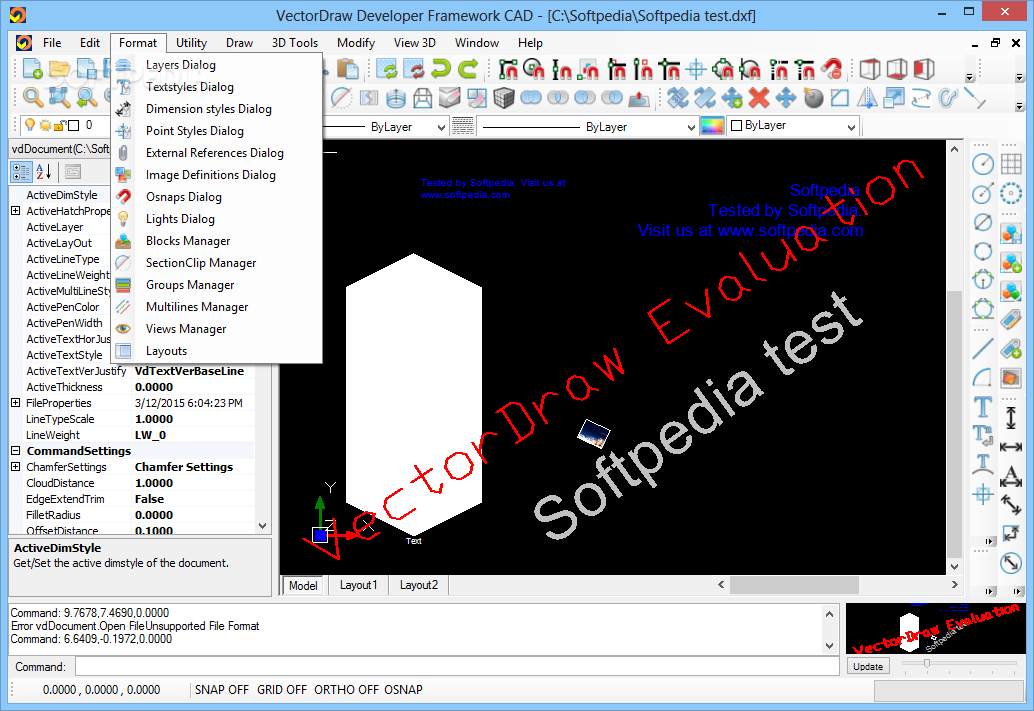
Task: Open the first-row toolbar overflow arrow
Action: pos(969,77)
